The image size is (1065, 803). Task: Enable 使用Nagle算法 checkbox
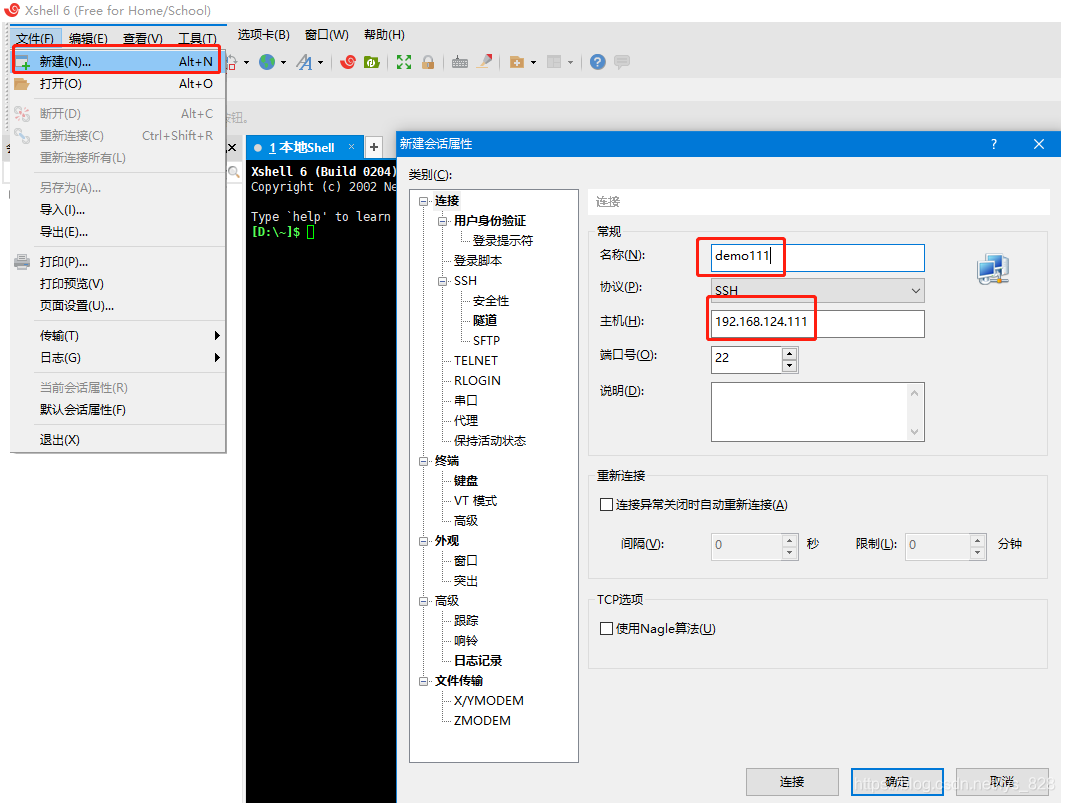[607, 628]
